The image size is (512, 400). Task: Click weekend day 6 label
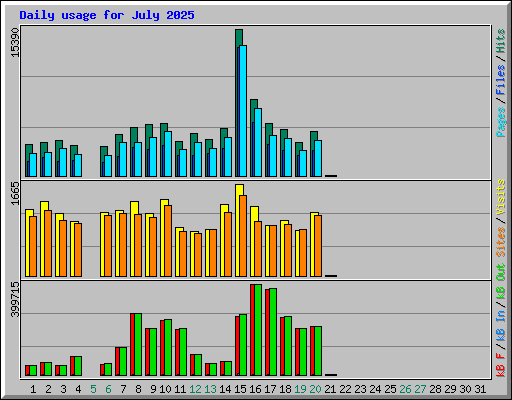click(108, 389)
